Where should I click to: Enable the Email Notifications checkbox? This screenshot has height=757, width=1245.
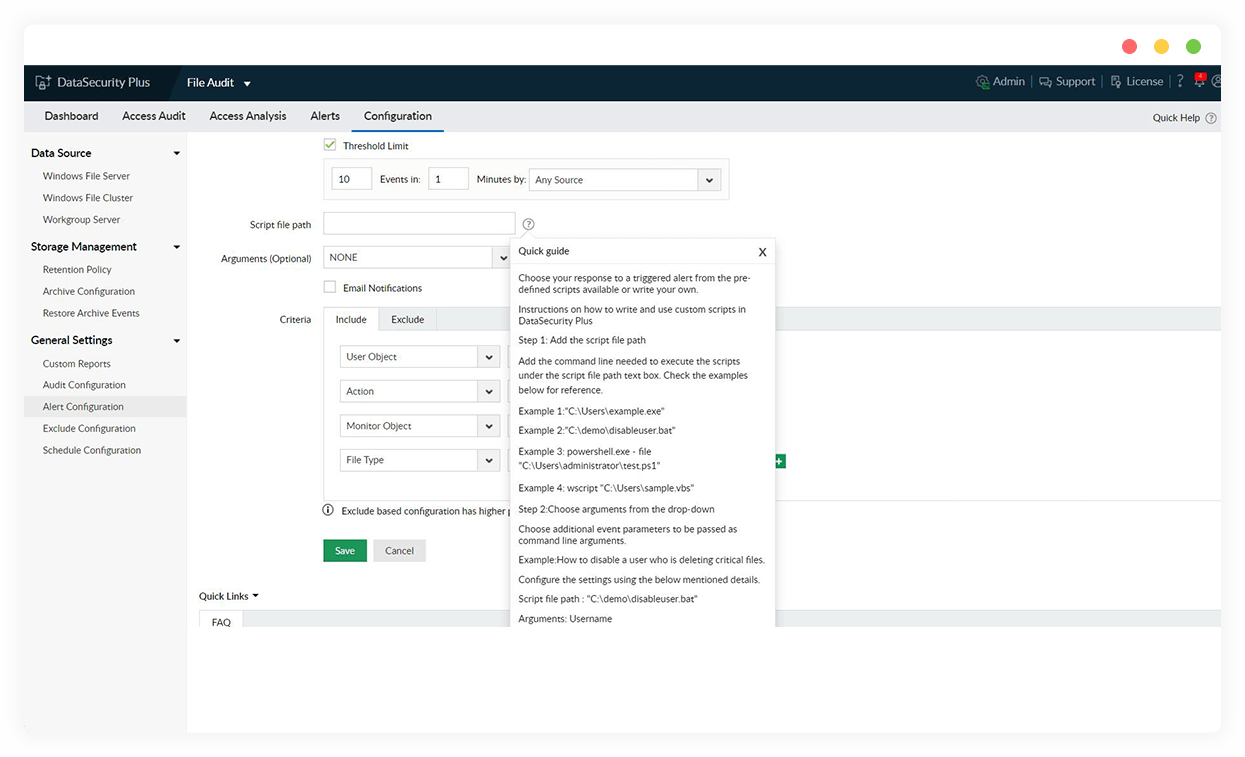tap(330, 287)
